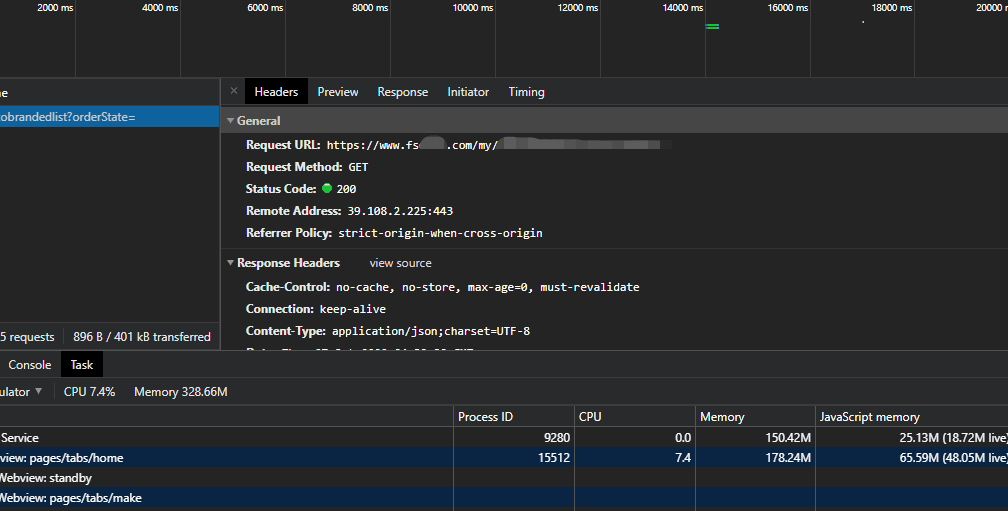Sort by CPU column header
Image resolution: width=1008 pixels, height=511 pixels.
634,417
